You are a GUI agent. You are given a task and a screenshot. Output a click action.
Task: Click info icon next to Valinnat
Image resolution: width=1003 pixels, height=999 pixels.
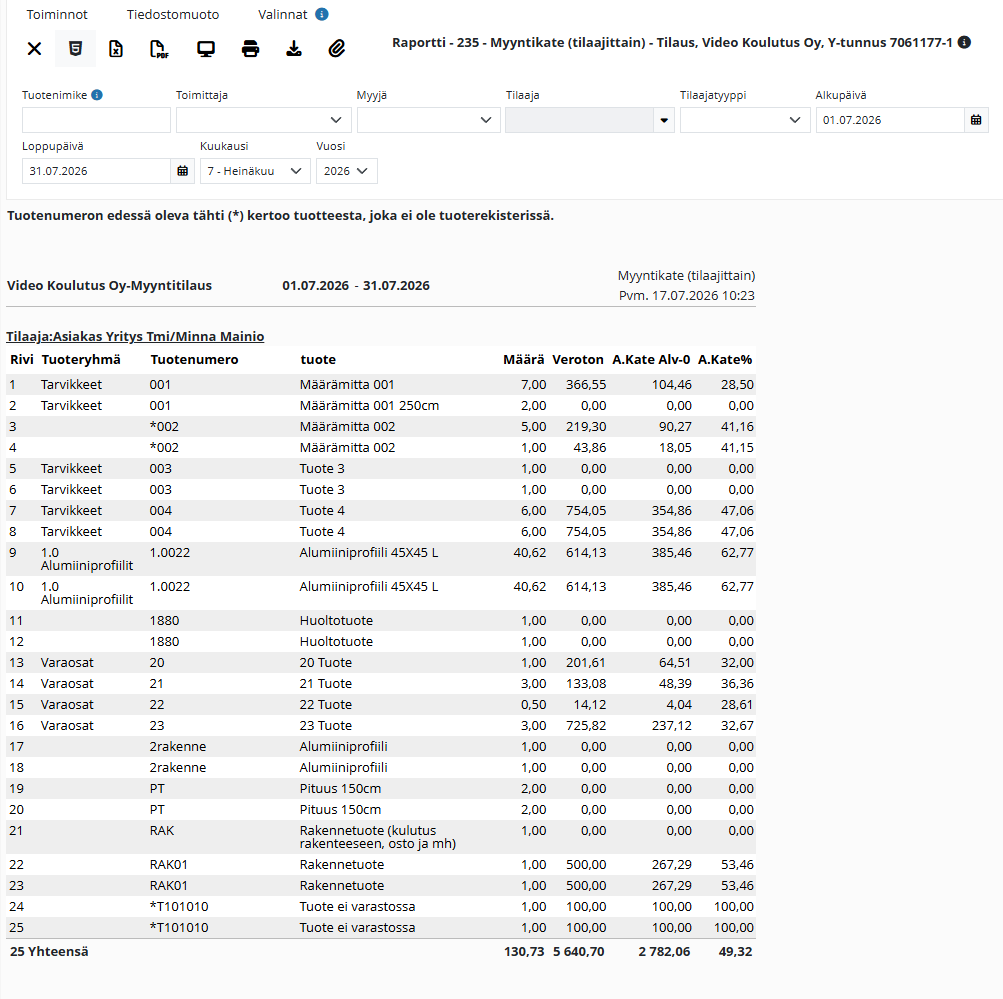click(322, 14)
